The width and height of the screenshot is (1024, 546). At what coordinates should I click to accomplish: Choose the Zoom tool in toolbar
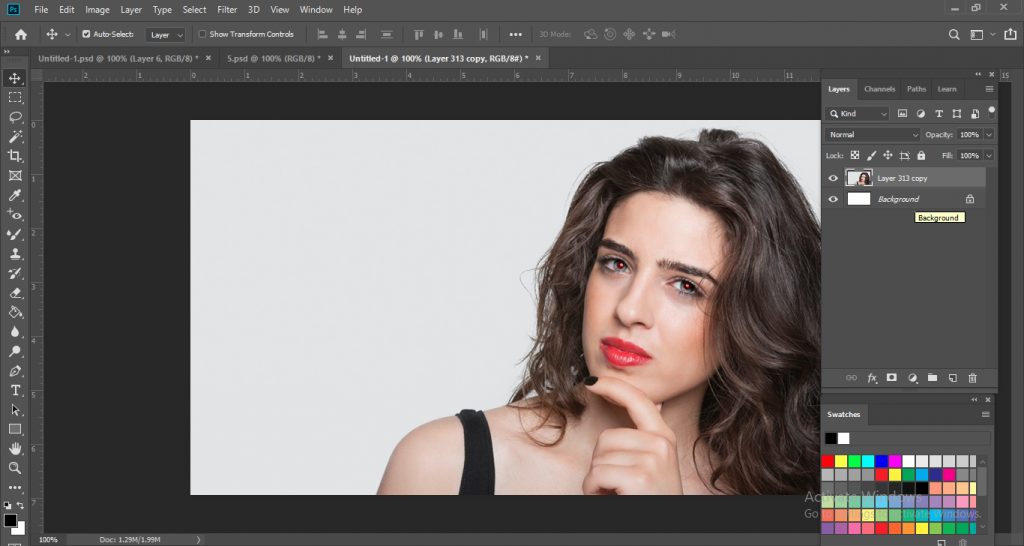pos(15,468)
